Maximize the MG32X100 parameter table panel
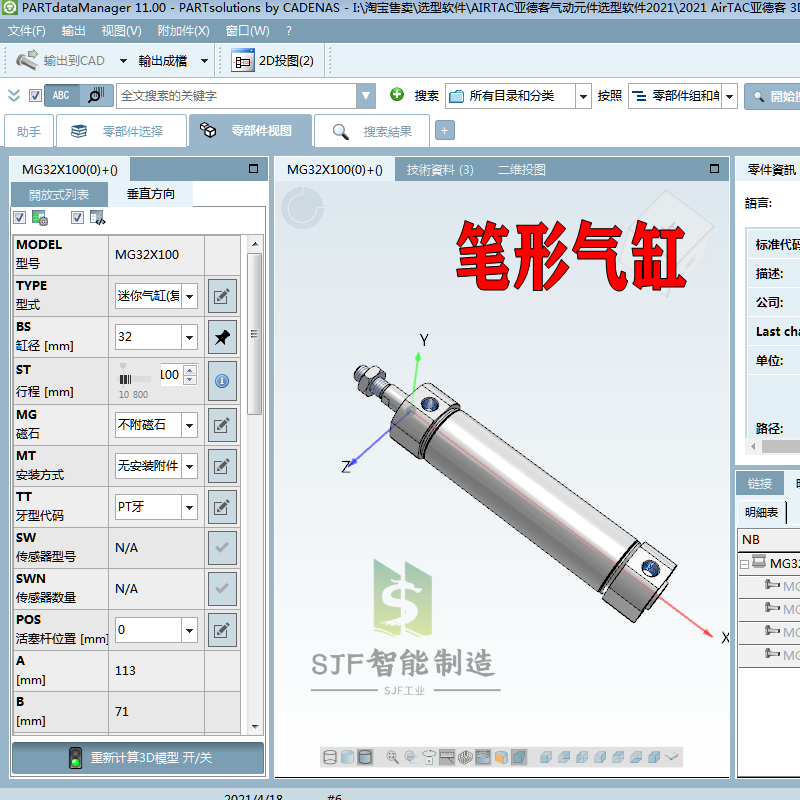The image size is (800, 800). pos(253,169)
